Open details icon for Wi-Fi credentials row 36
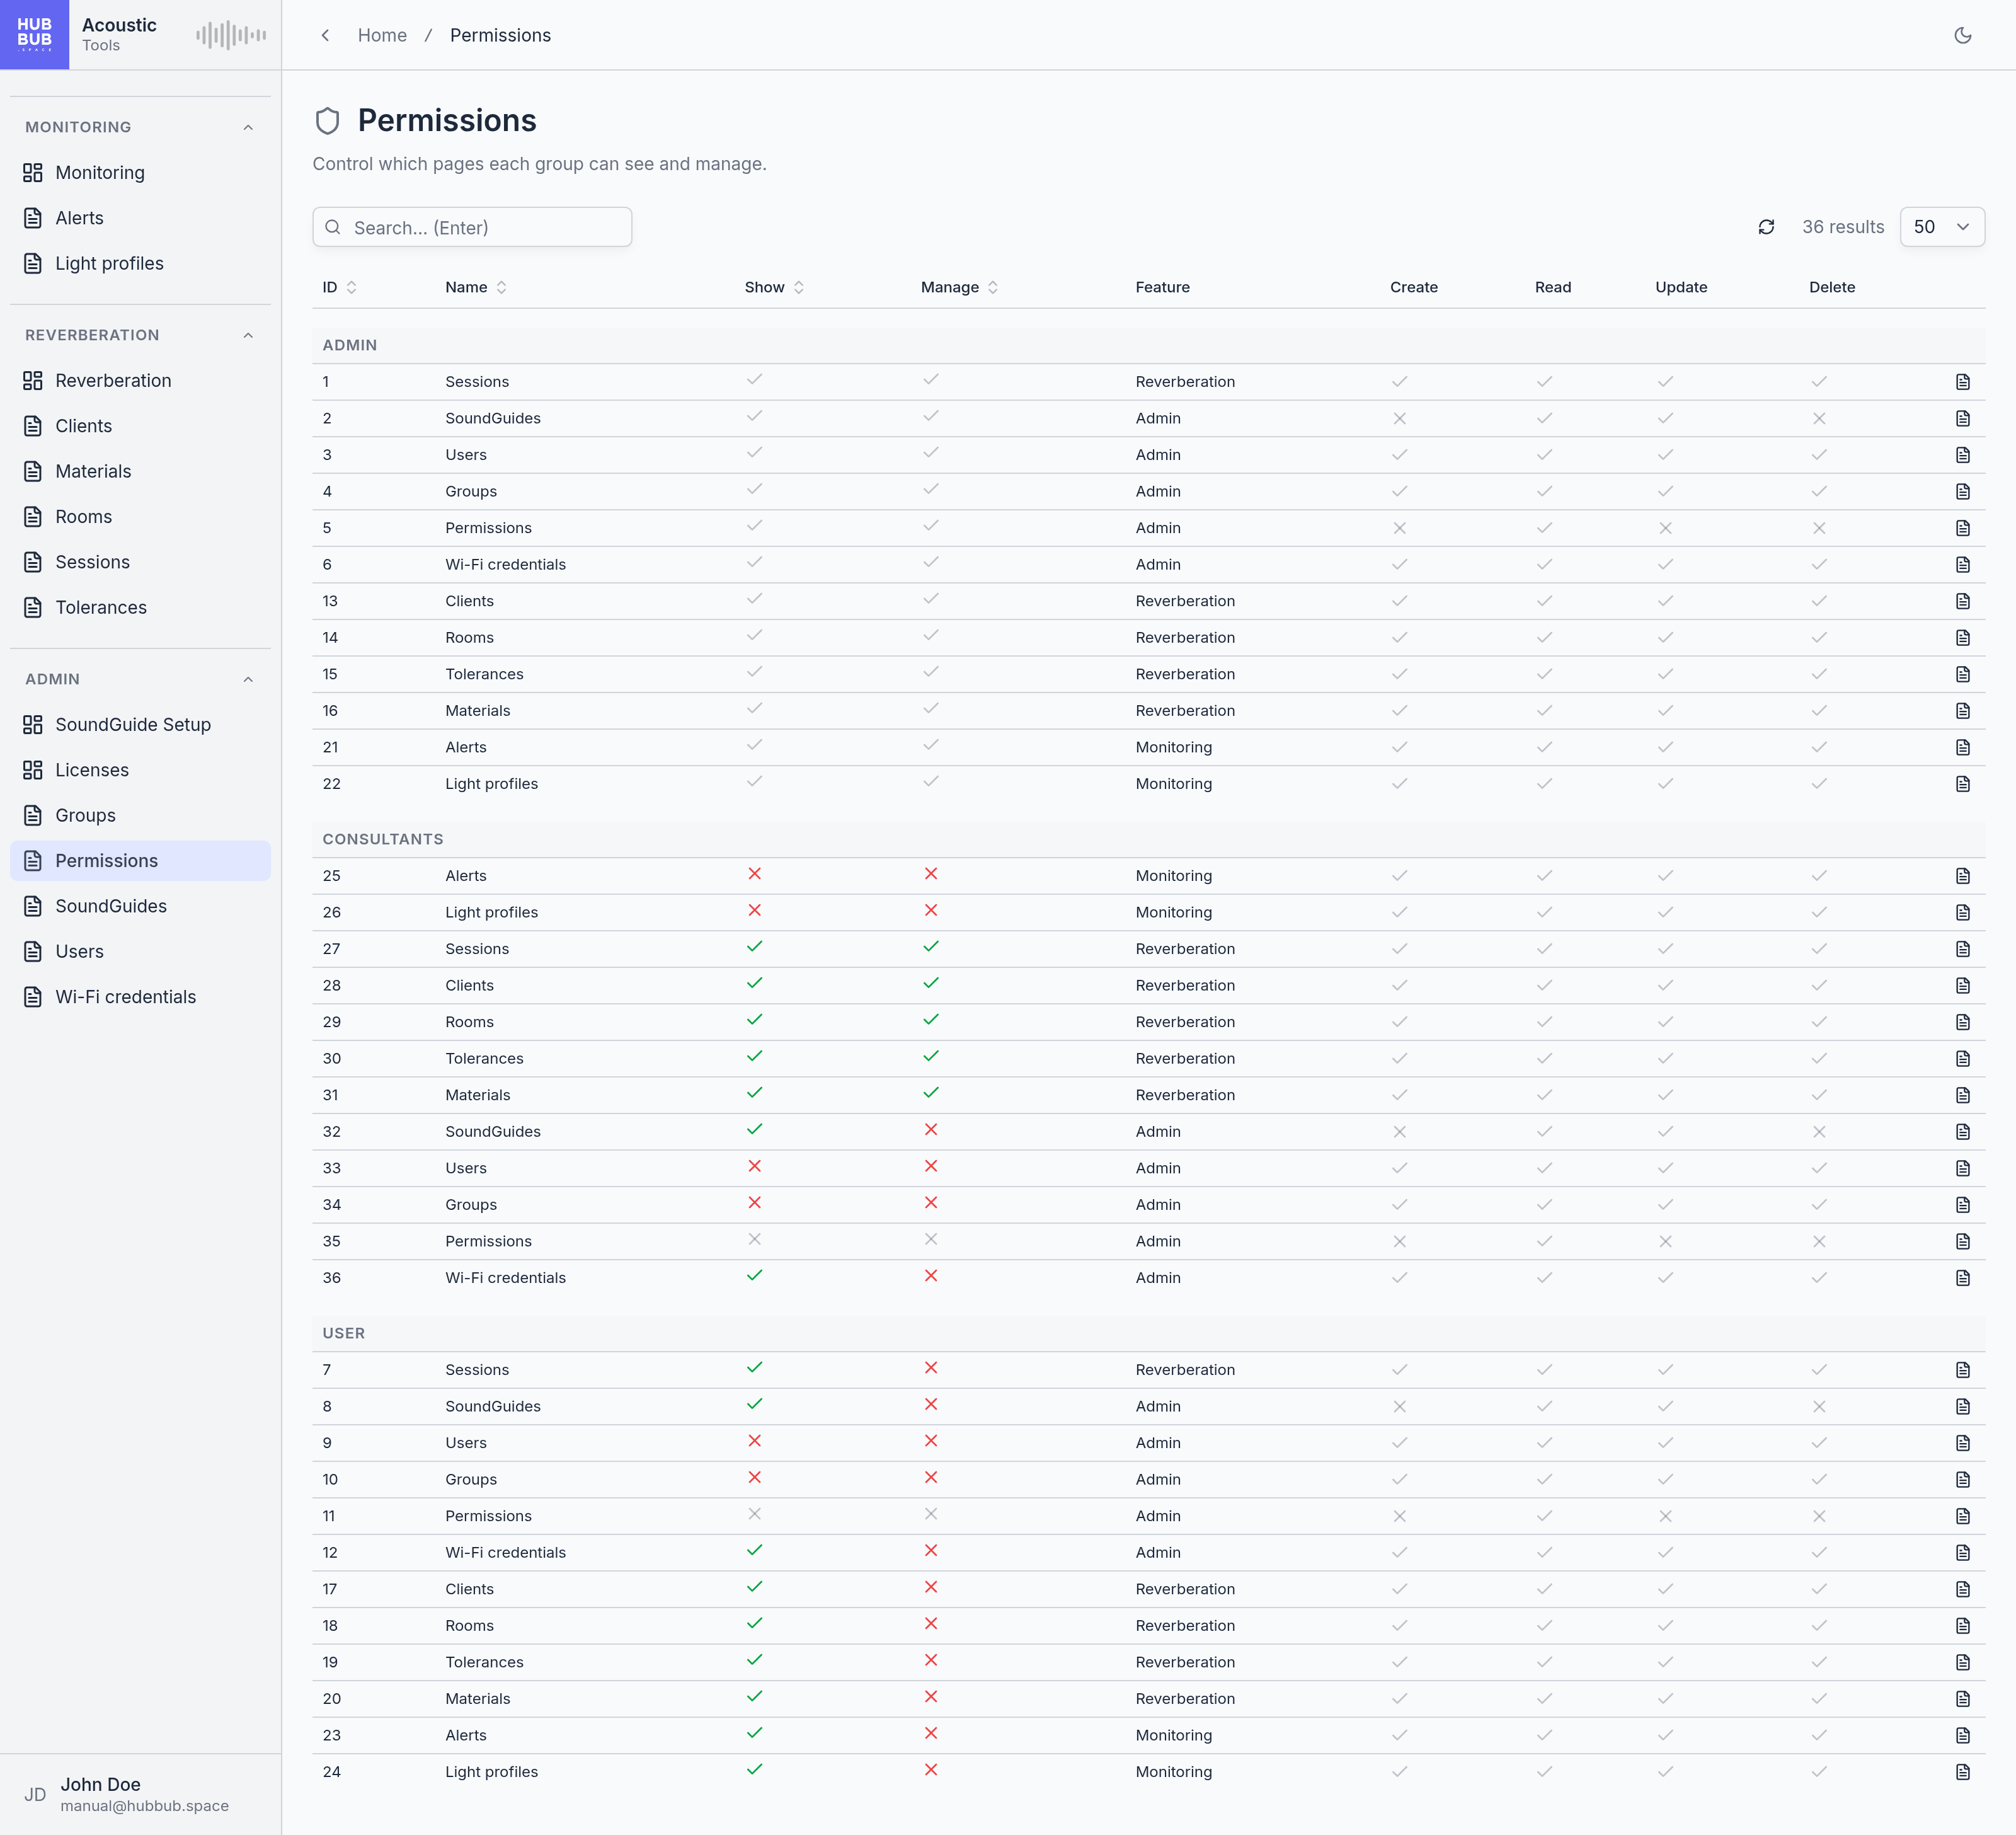 1962,1278
